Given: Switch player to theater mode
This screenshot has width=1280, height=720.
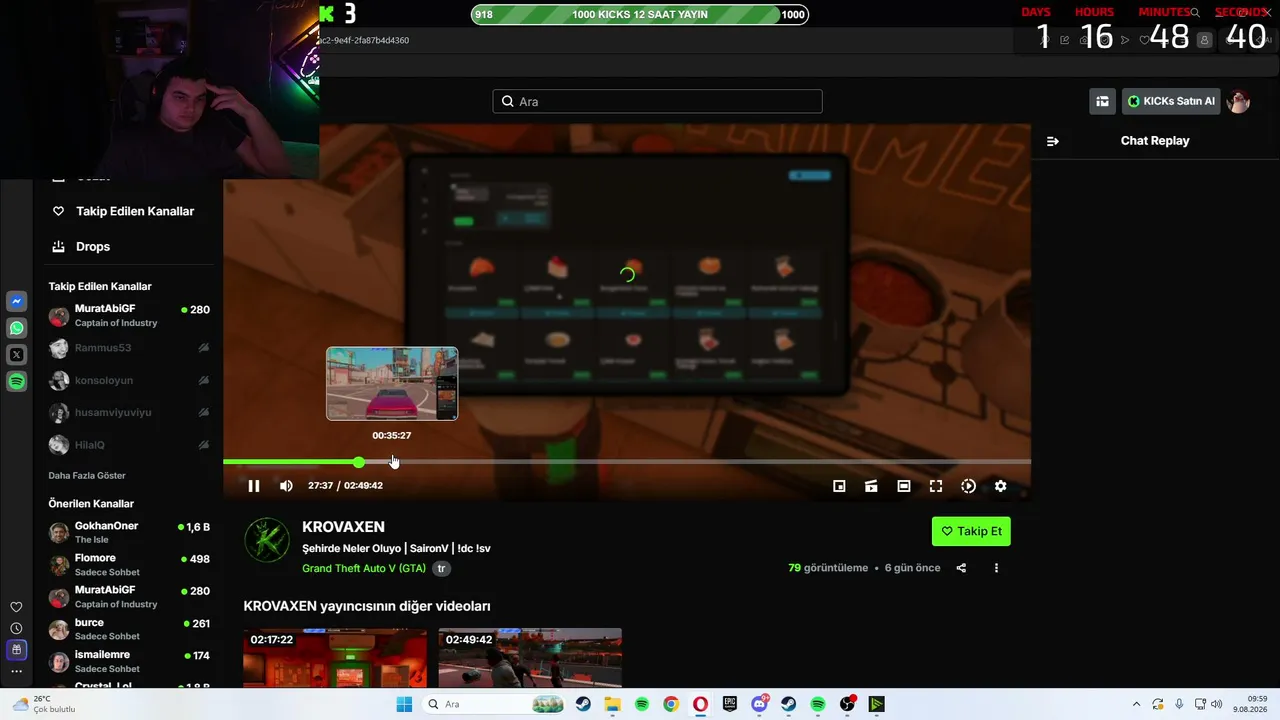Looking at the screenshot, I should click(904, 486).
